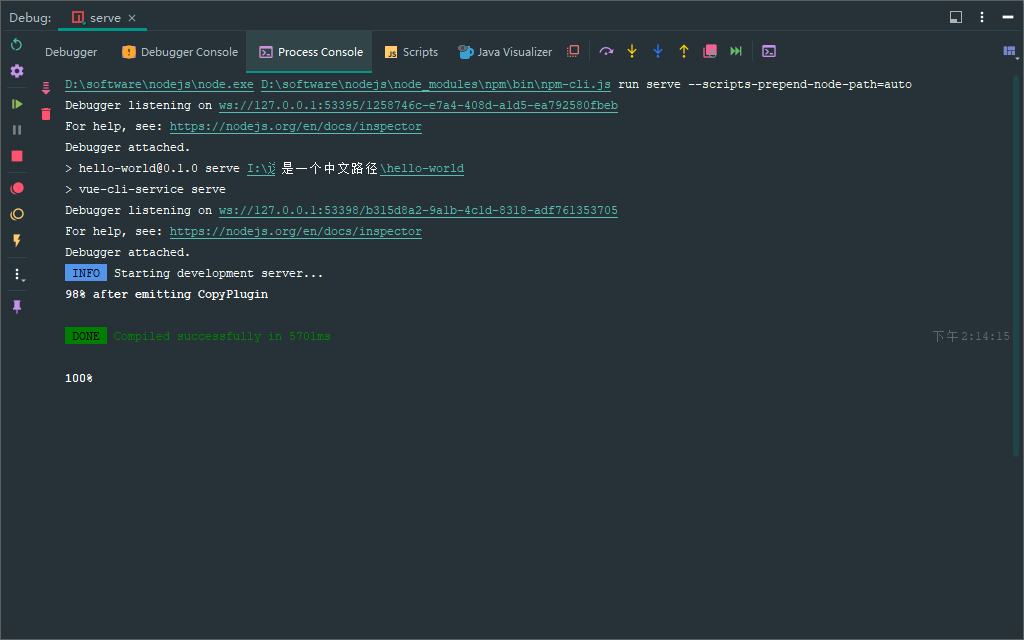Click 'Compiled successfully in 5701ms' text
The image size is (1024, 640).
click(x=222, y=336)
